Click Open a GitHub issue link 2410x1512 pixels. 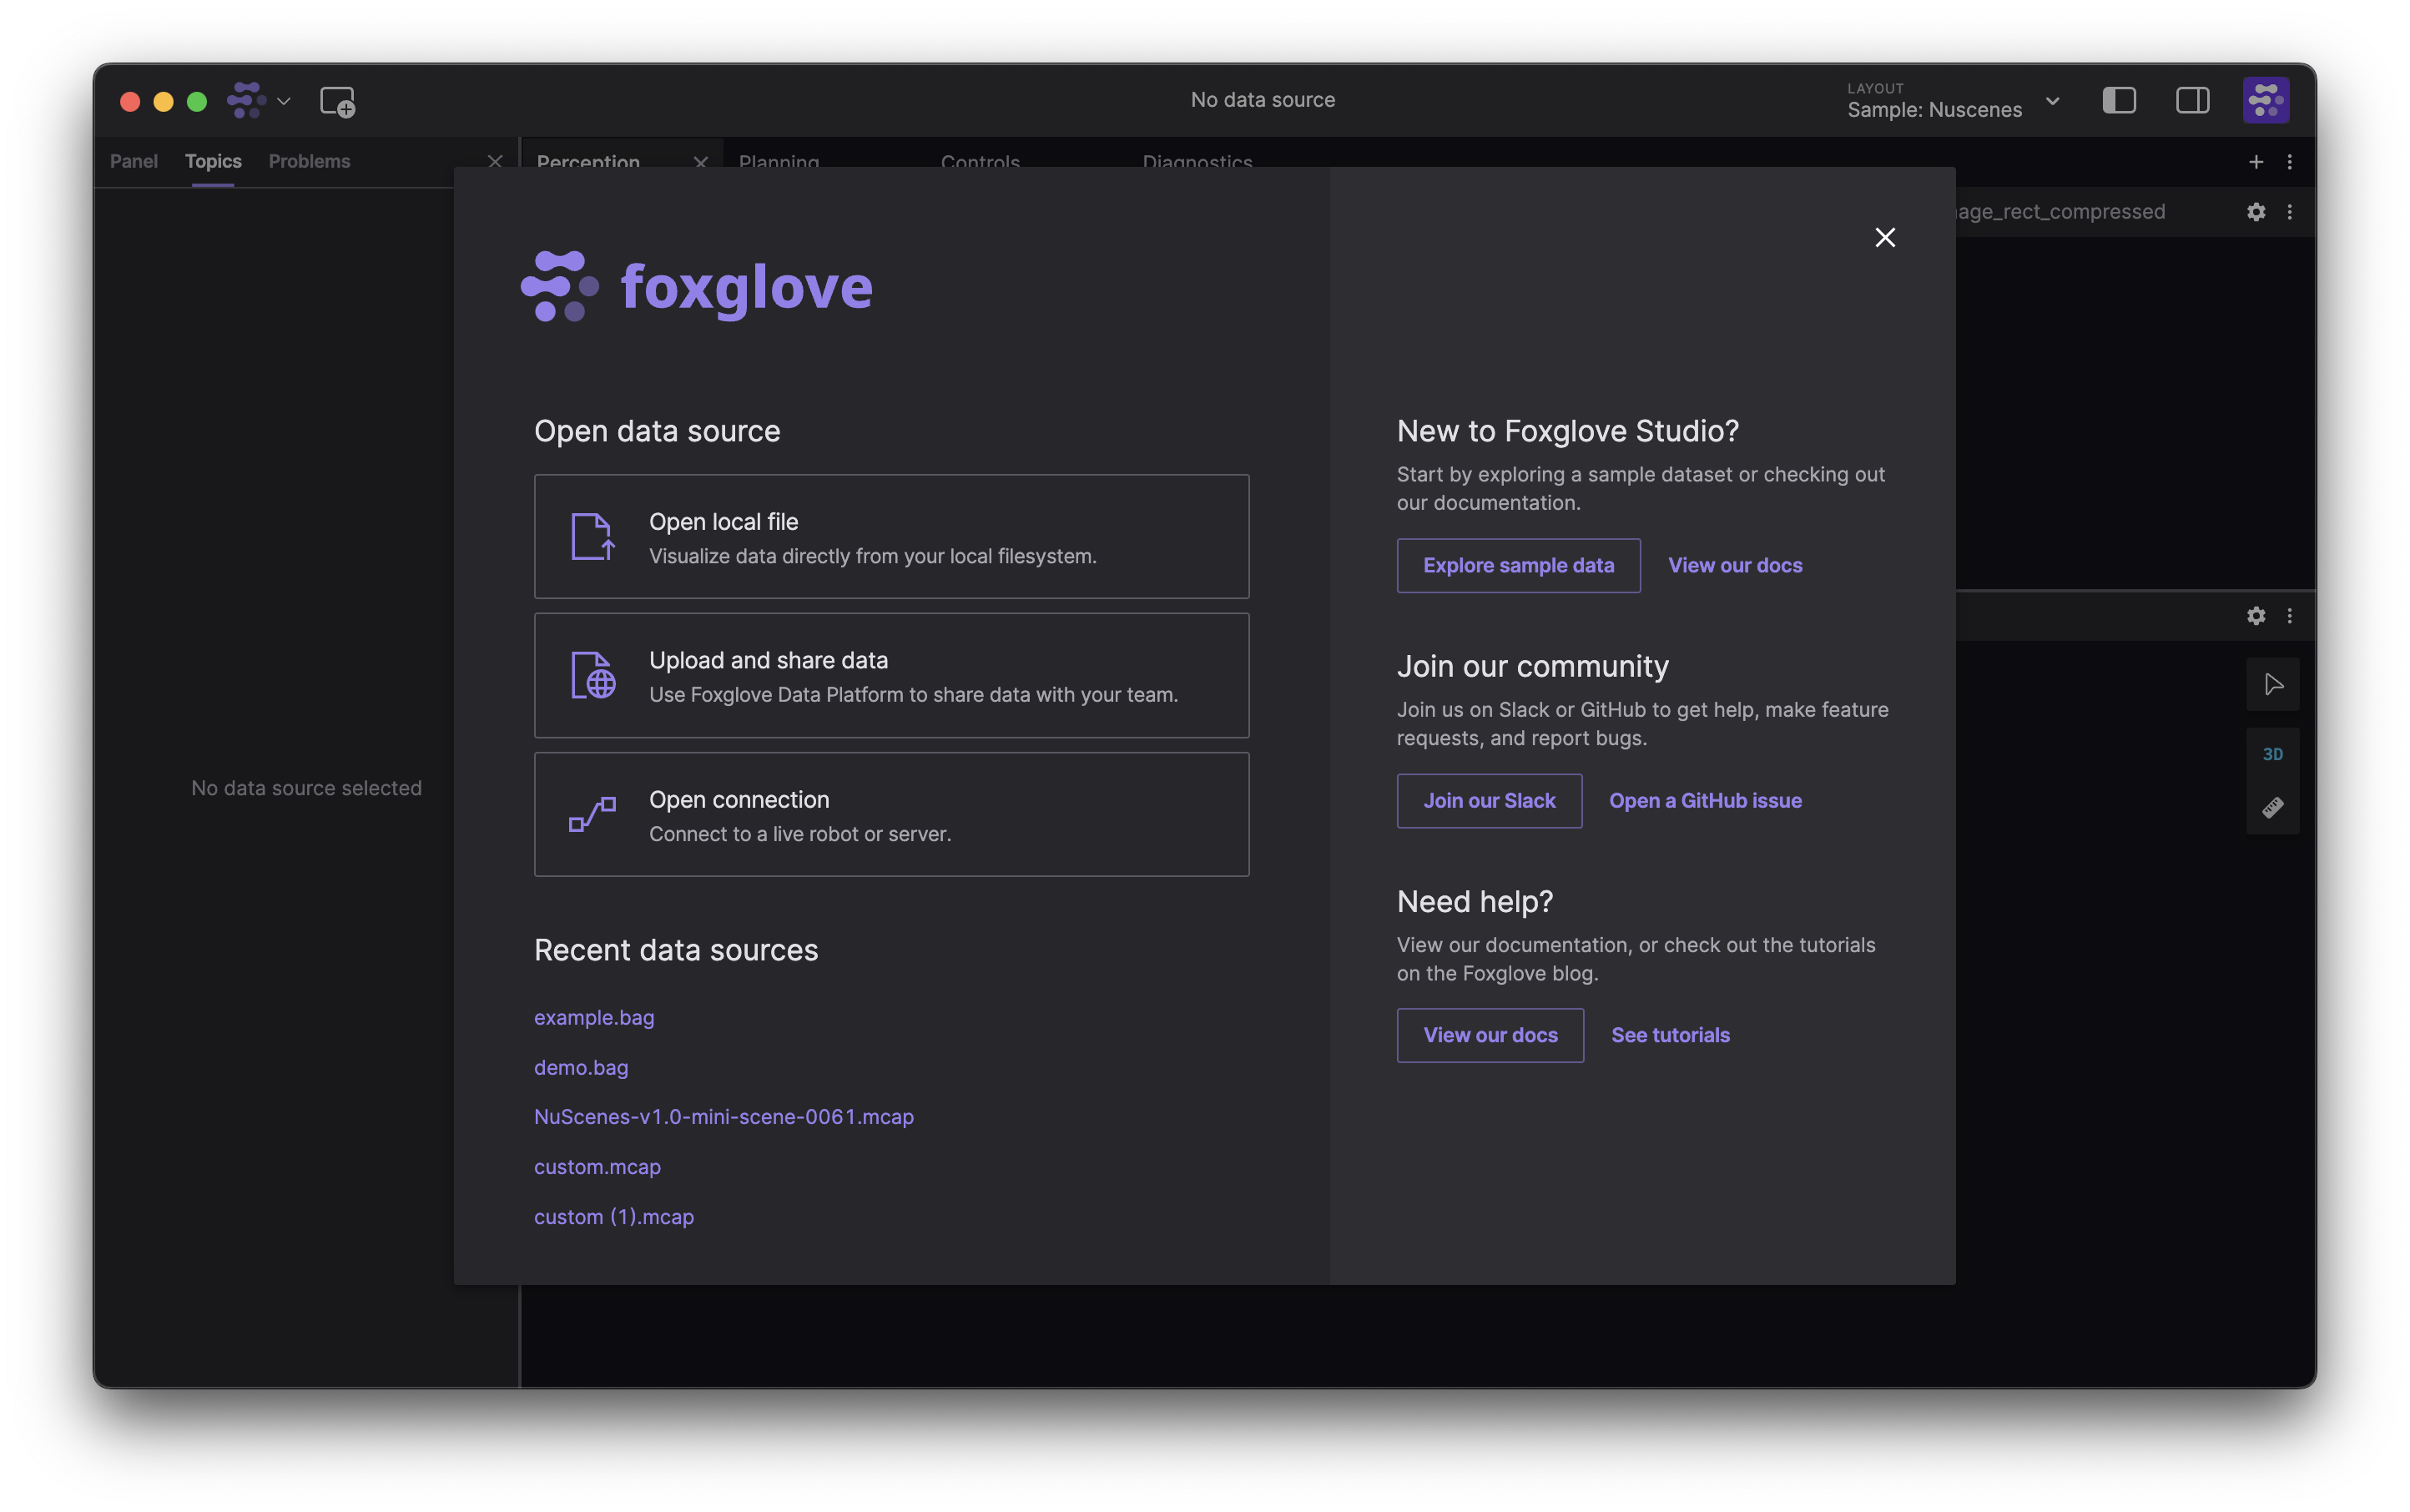coord(1705,801)
